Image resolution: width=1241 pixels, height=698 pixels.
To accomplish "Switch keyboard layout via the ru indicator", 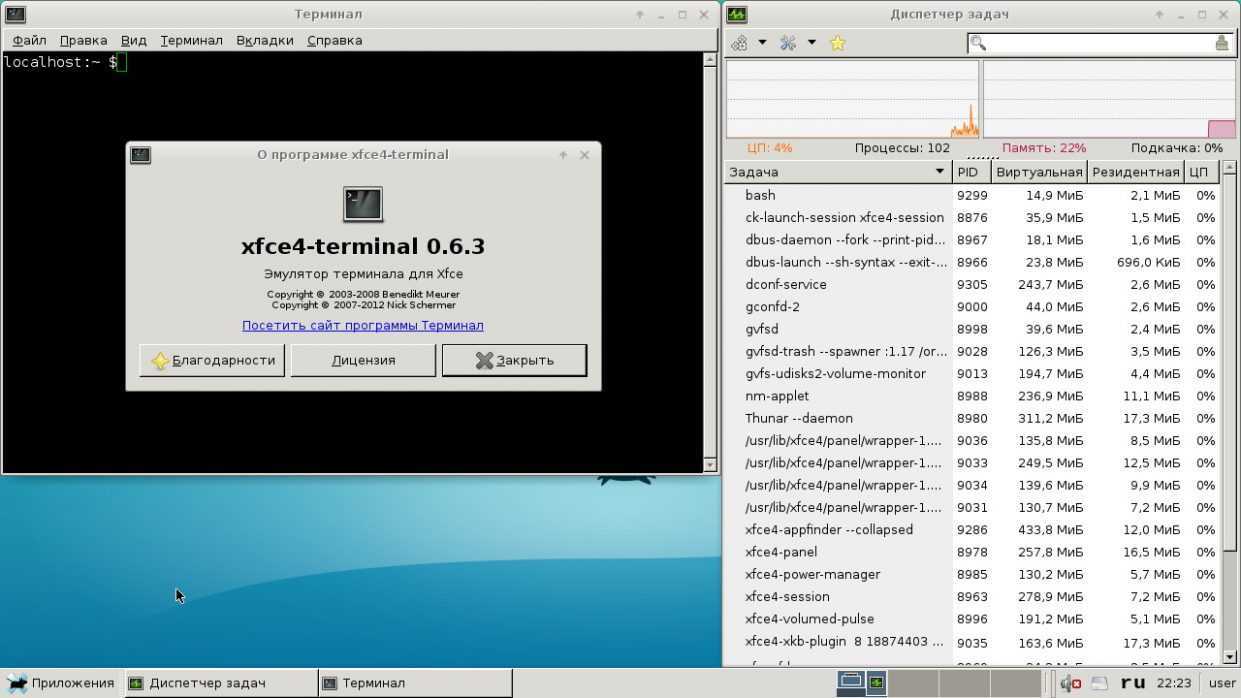I will tap(1133, 683).
